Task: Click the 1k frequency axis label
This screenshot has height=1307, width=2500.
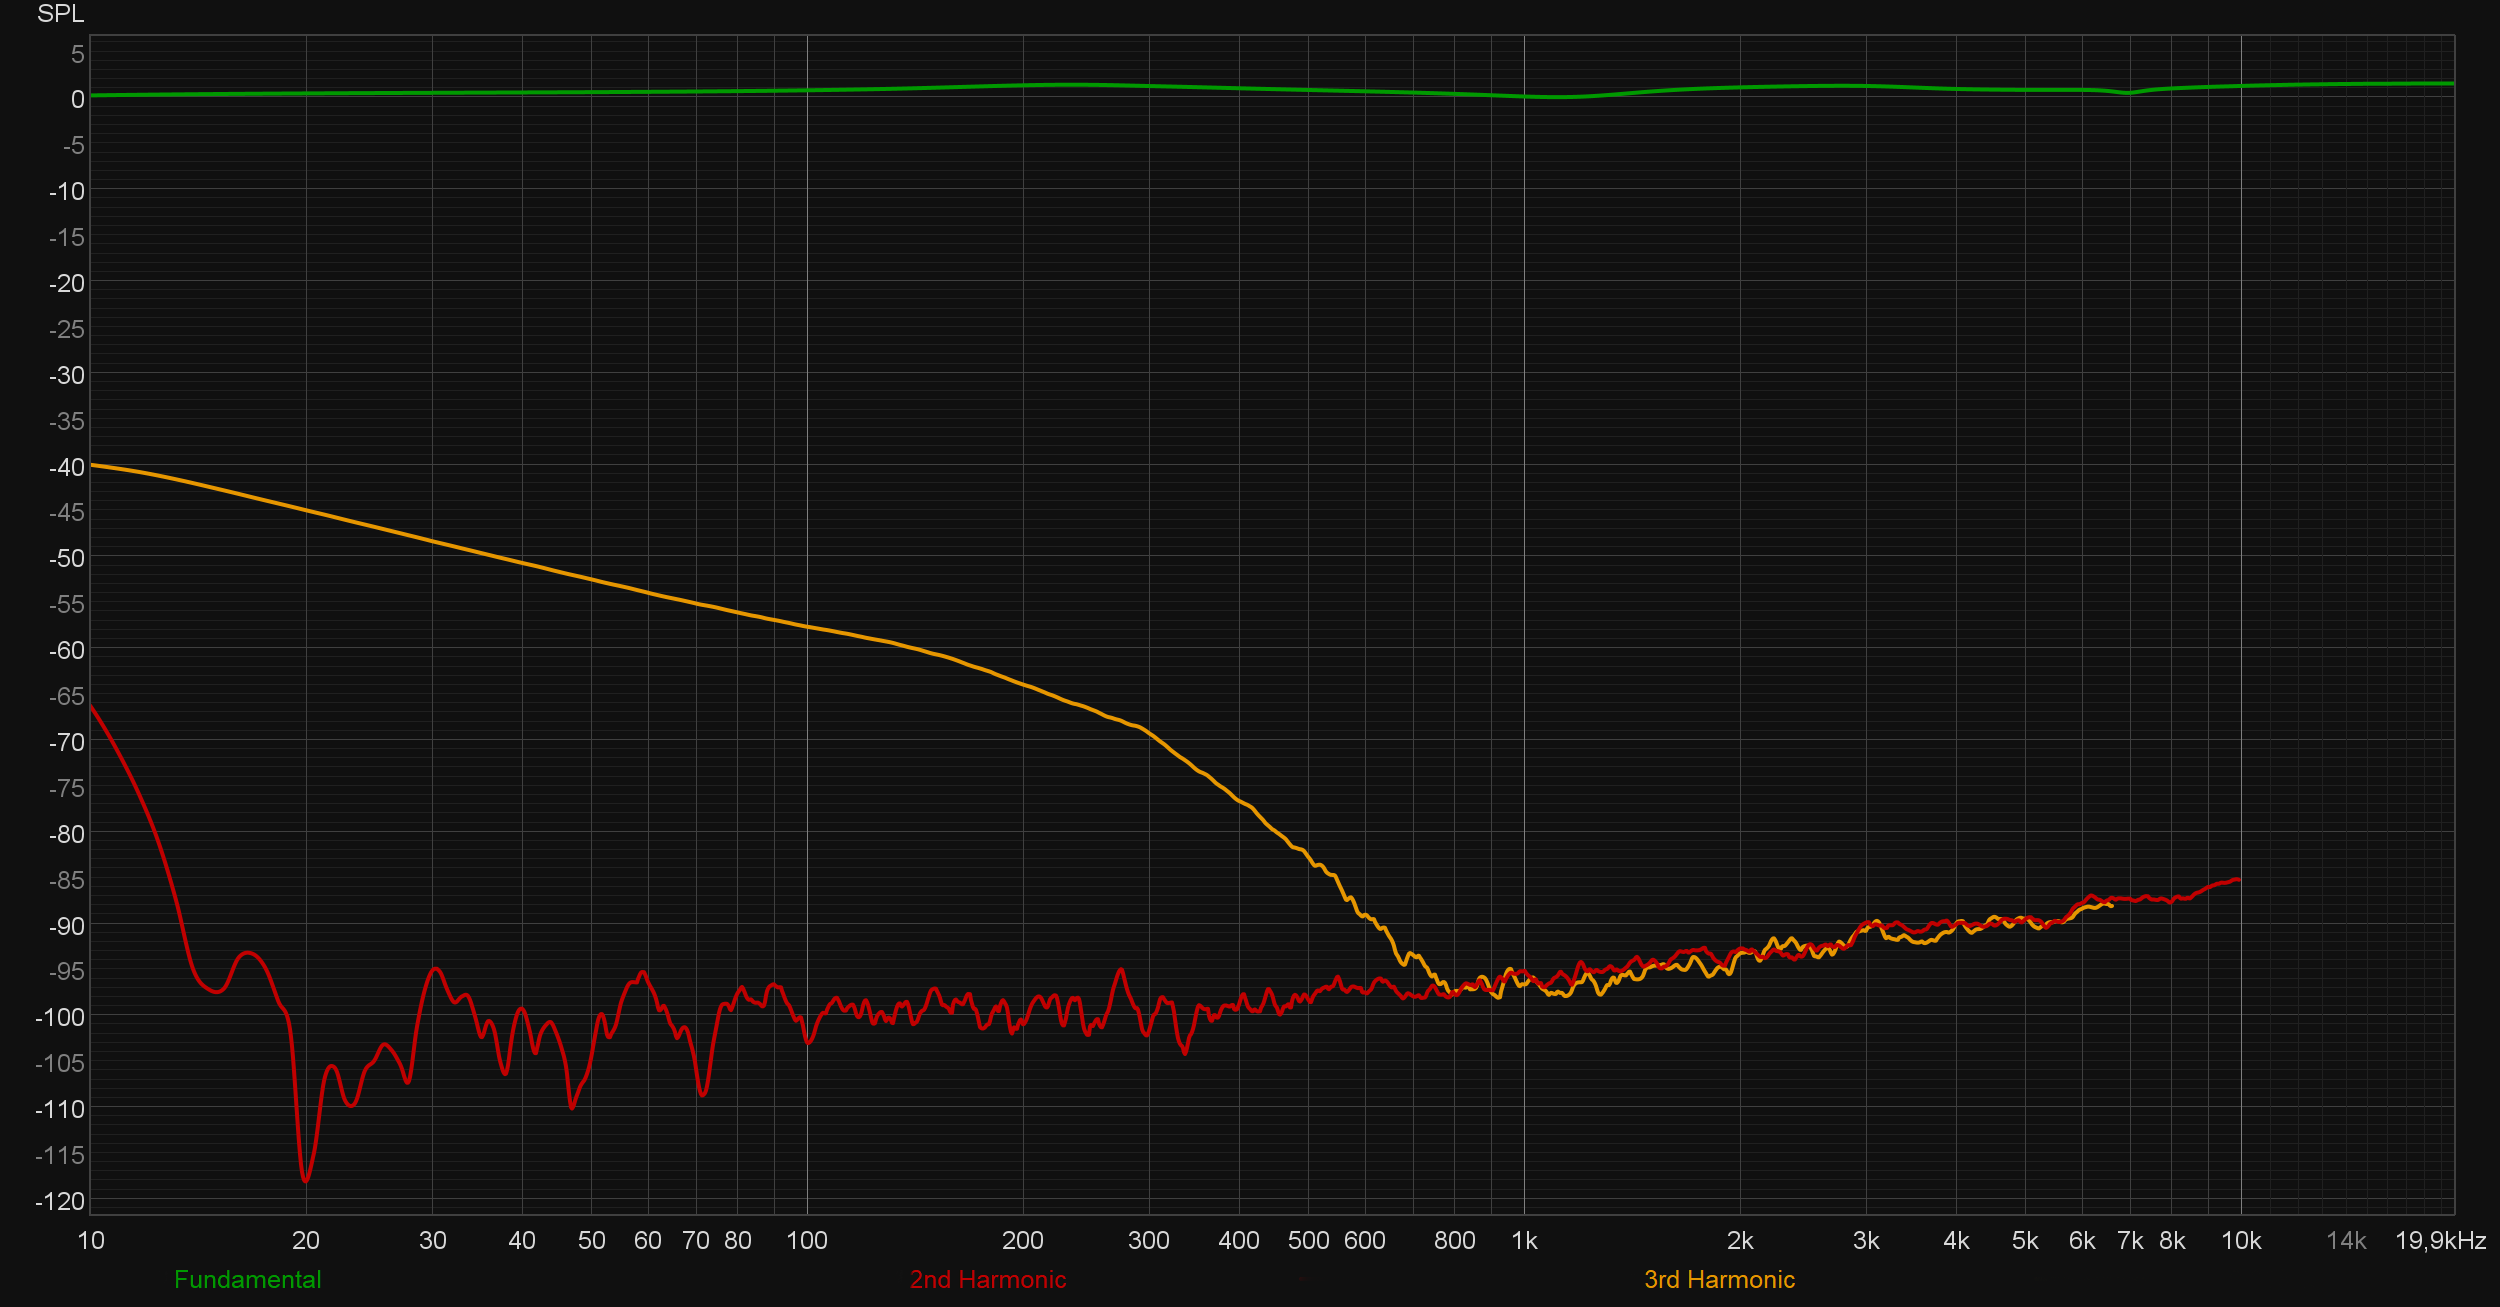Action: point(1524,1241)
